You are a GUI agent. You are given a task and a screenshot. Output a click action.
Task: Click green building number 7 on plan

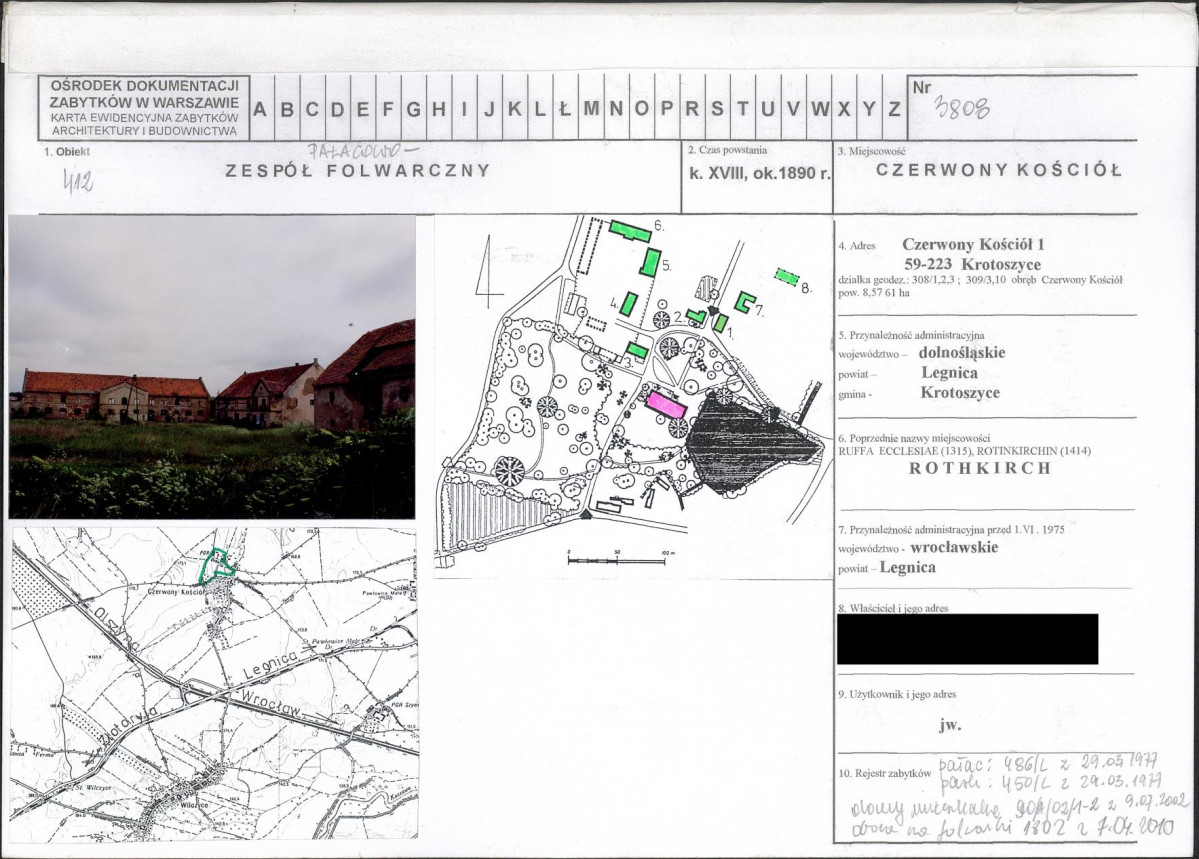click(x=744, y=301)
